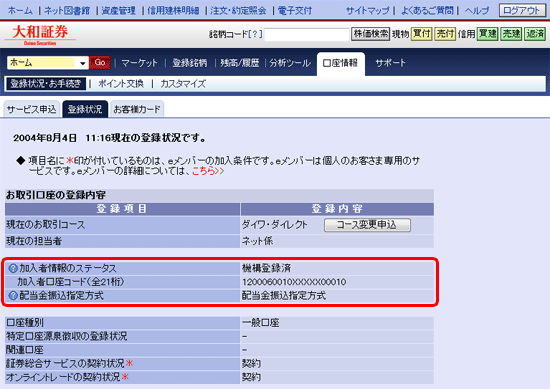The image size is (550, 389).
Task: Open サイトマップ link
Action: click(x=368, y=11)
